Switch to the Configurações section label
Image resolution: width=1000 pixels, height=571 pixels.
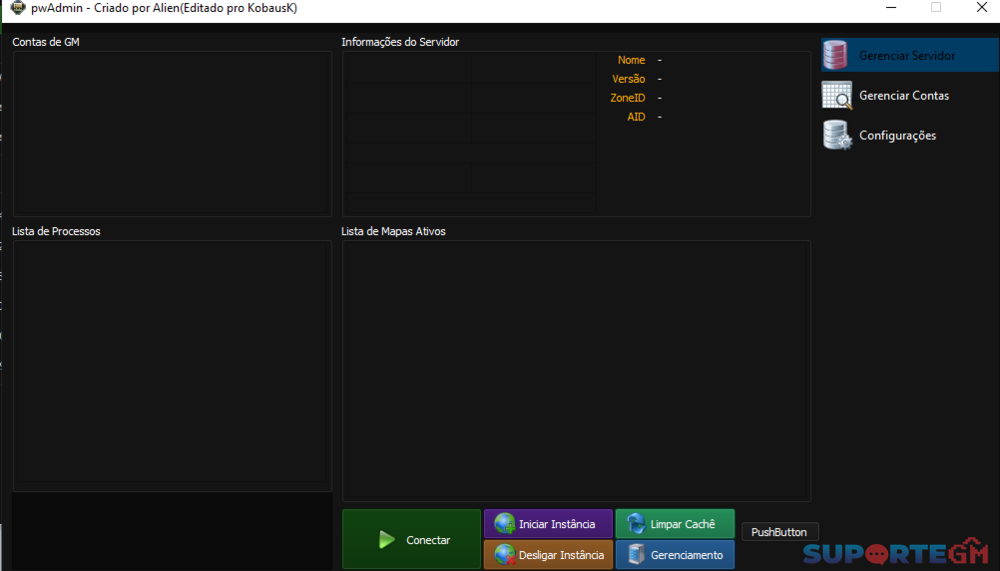pos(897,135)
